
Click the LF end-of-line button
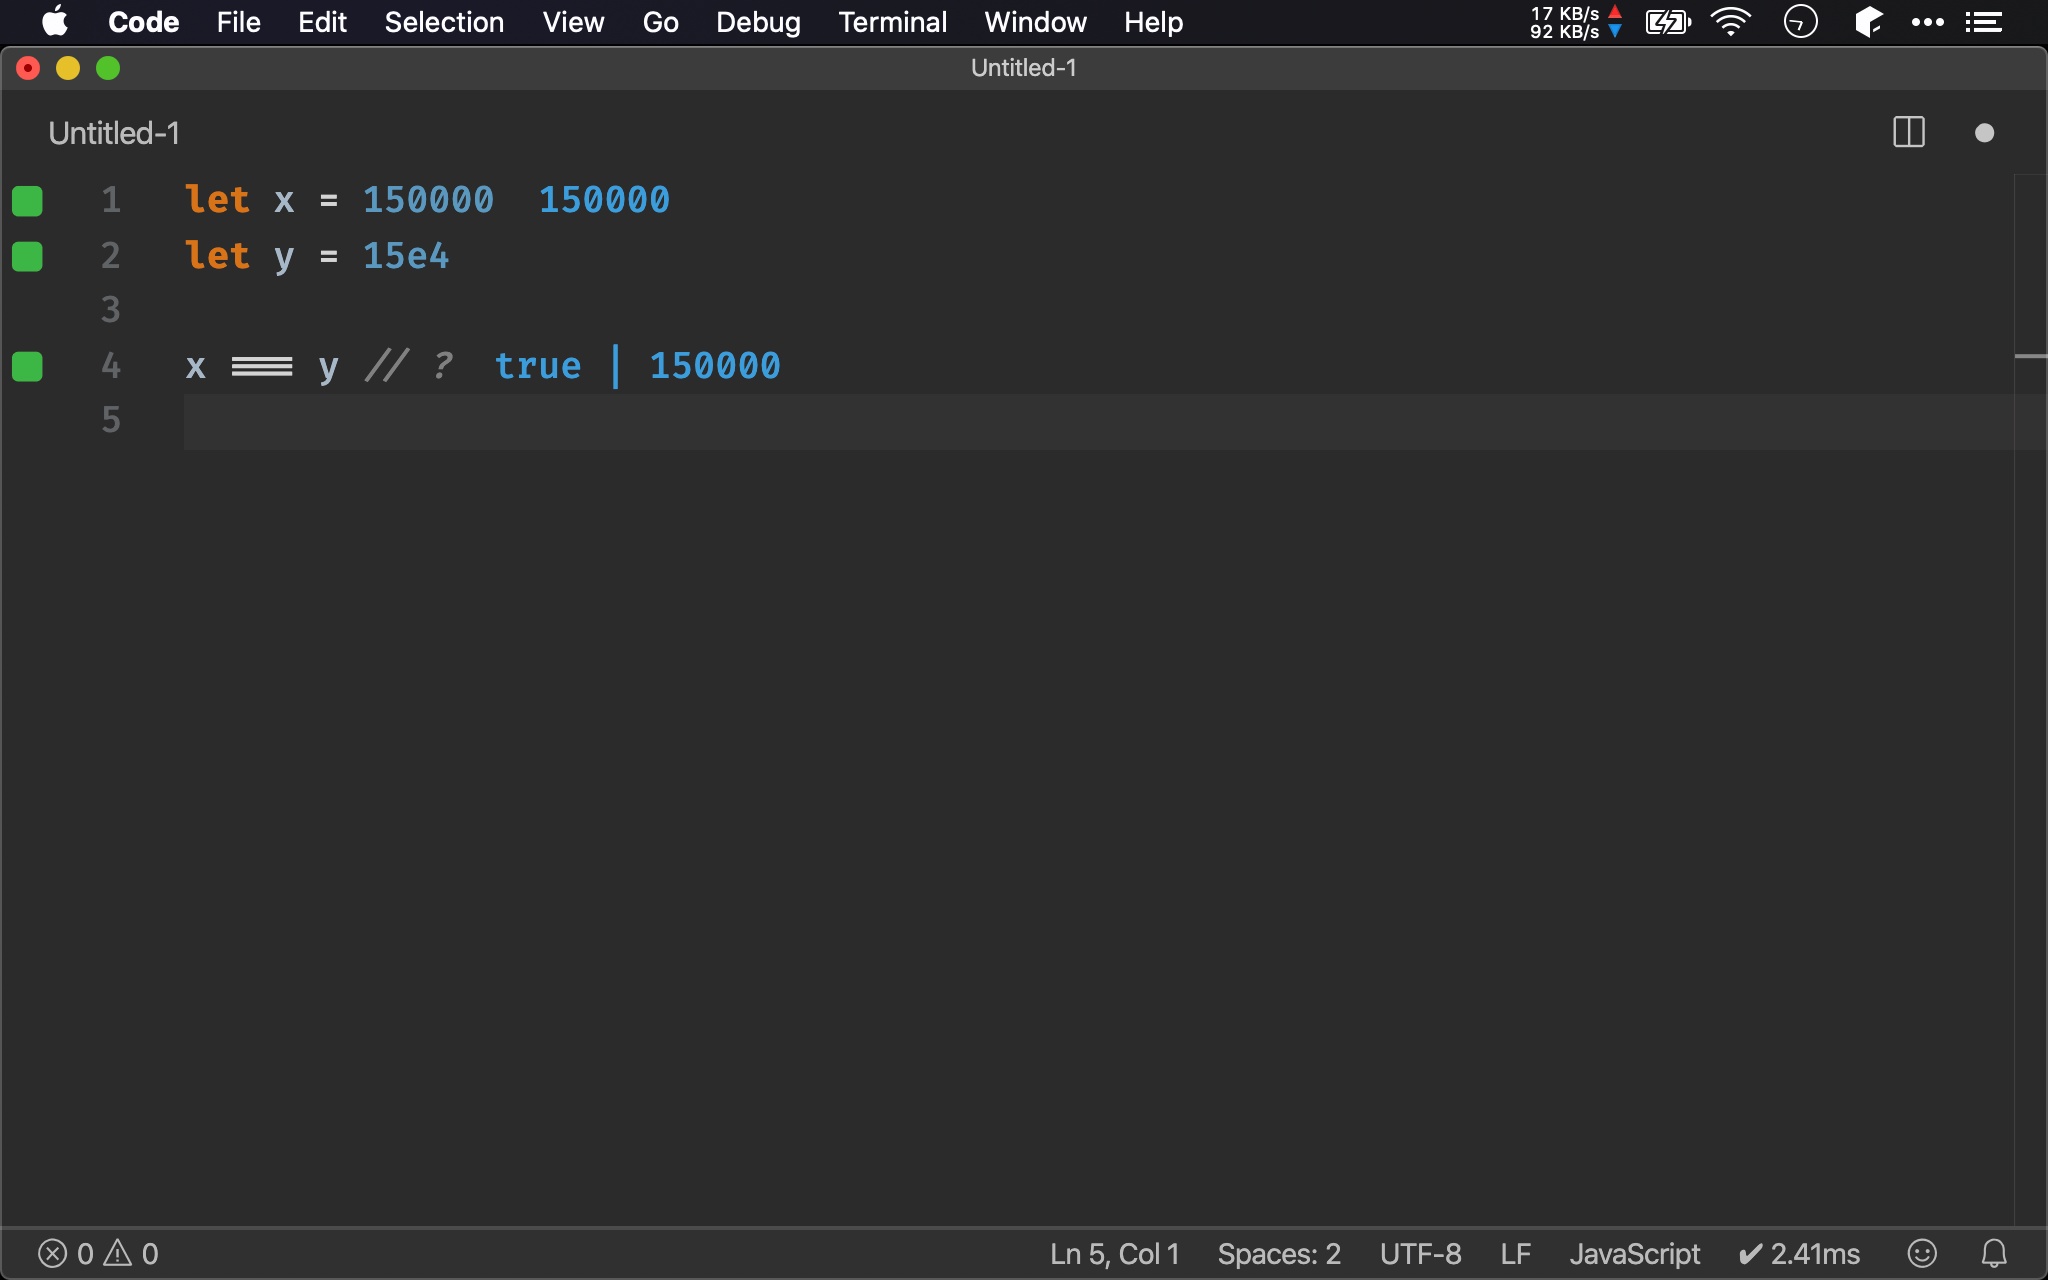coord(1515,1253)
